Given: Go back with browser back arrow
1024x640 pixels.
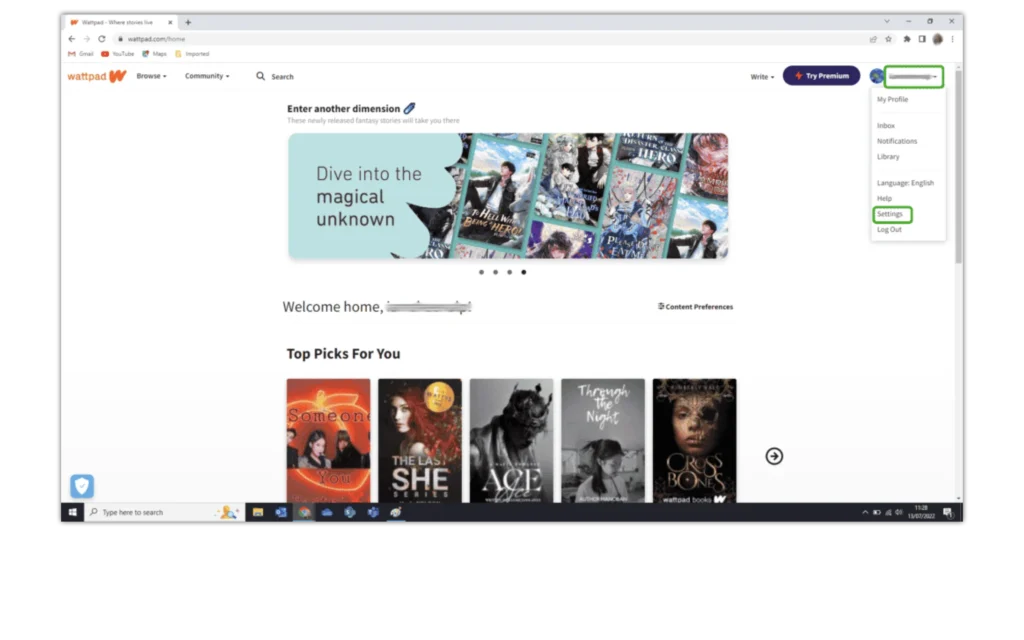Looking at the screenshot, I should tap(72, 39).
